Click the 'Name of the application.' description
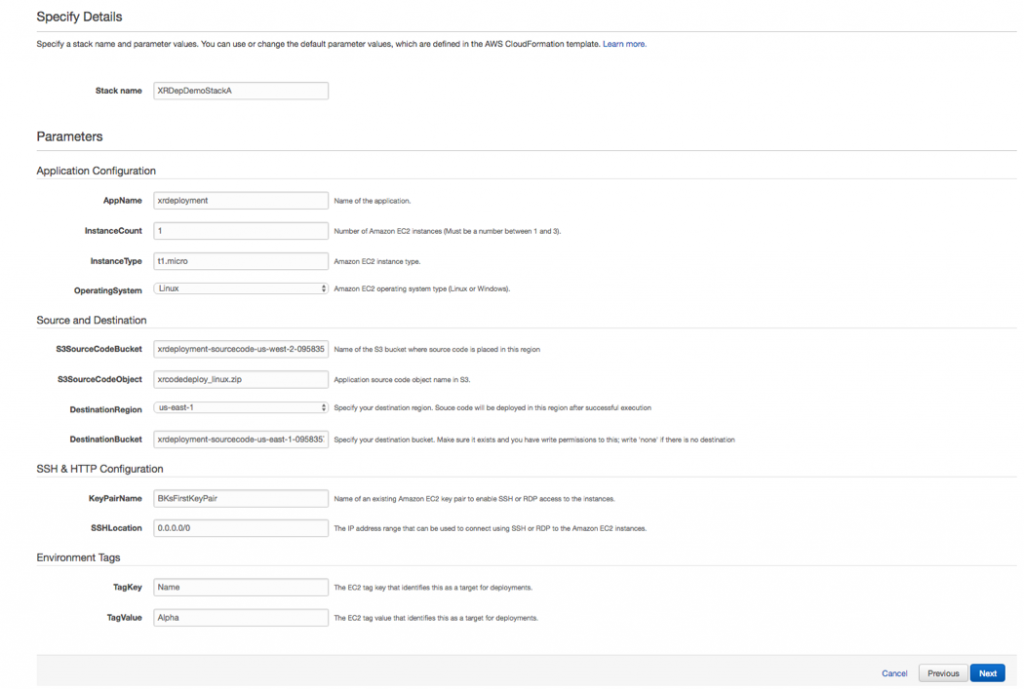1024x689 pixels. point(372,201)
